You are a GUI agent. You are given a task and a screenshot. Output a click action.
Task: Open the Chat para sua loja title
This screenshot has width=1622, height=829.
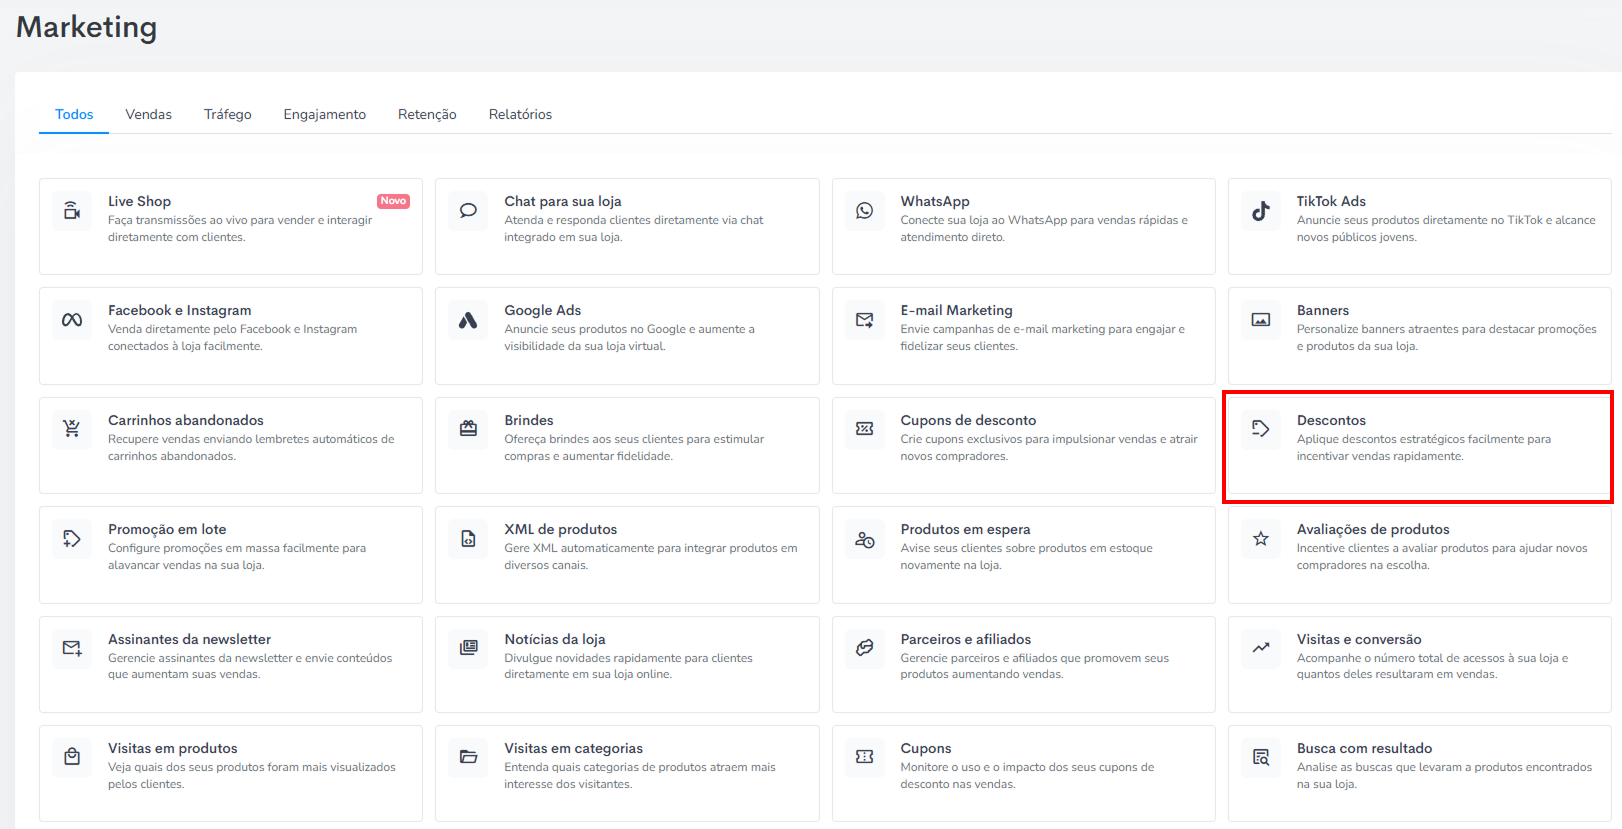pos(563,201)
